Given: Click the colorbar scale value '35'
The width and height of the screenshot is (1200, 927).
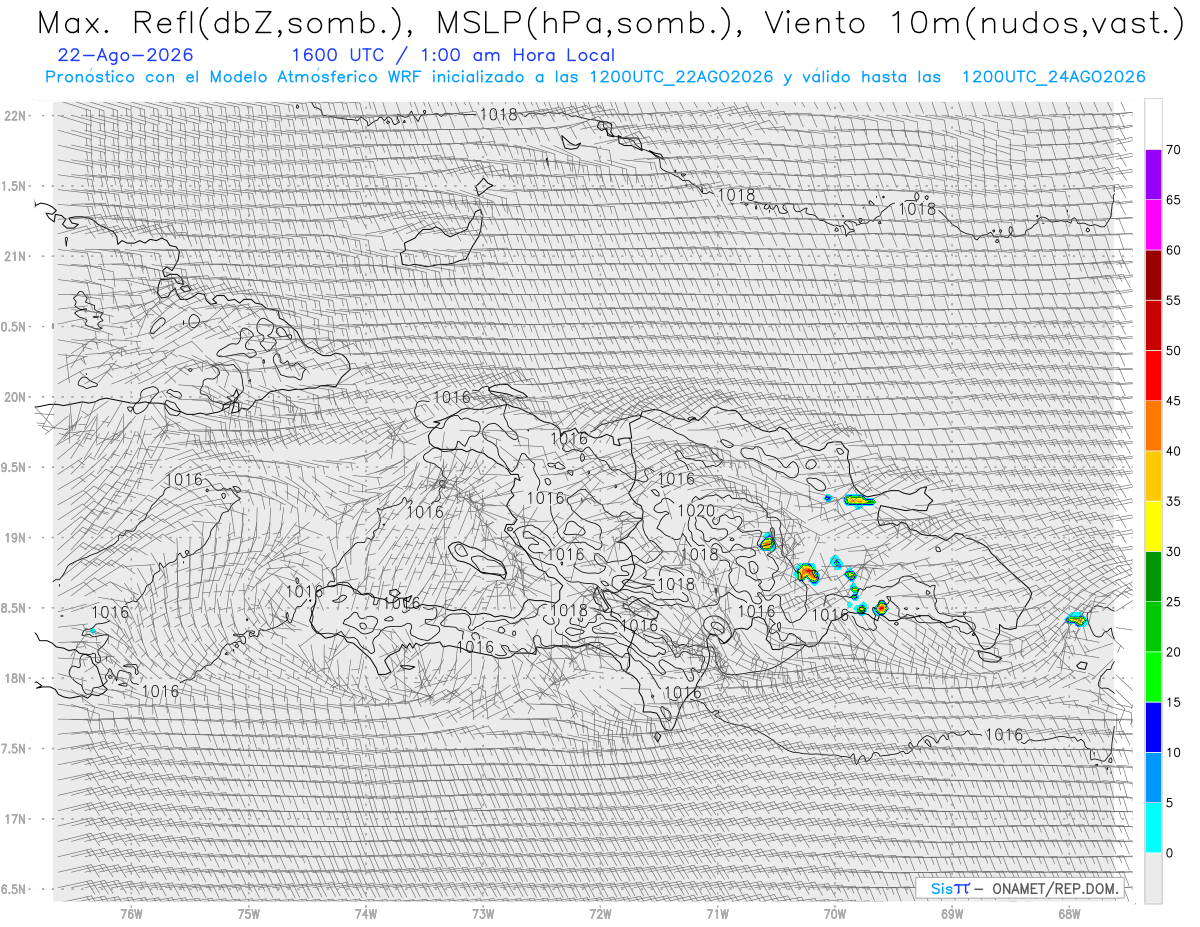Looking at the screenshot, I should 1173,501.
